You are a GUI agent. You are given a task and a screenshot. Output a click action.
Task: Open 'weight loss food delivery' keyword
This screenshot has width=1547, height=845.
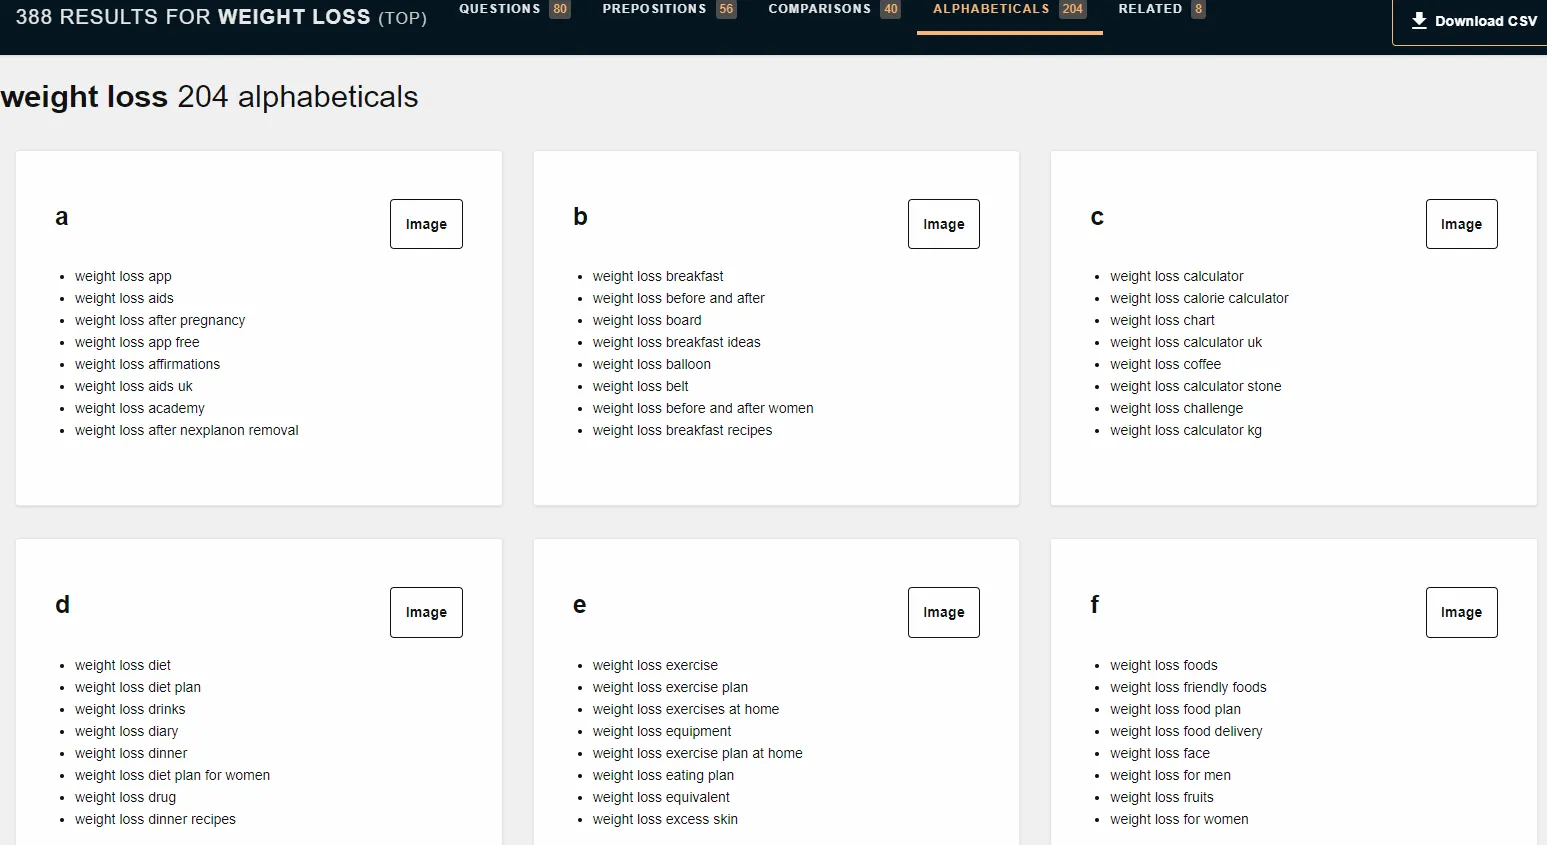click(x=1186, y=731)
